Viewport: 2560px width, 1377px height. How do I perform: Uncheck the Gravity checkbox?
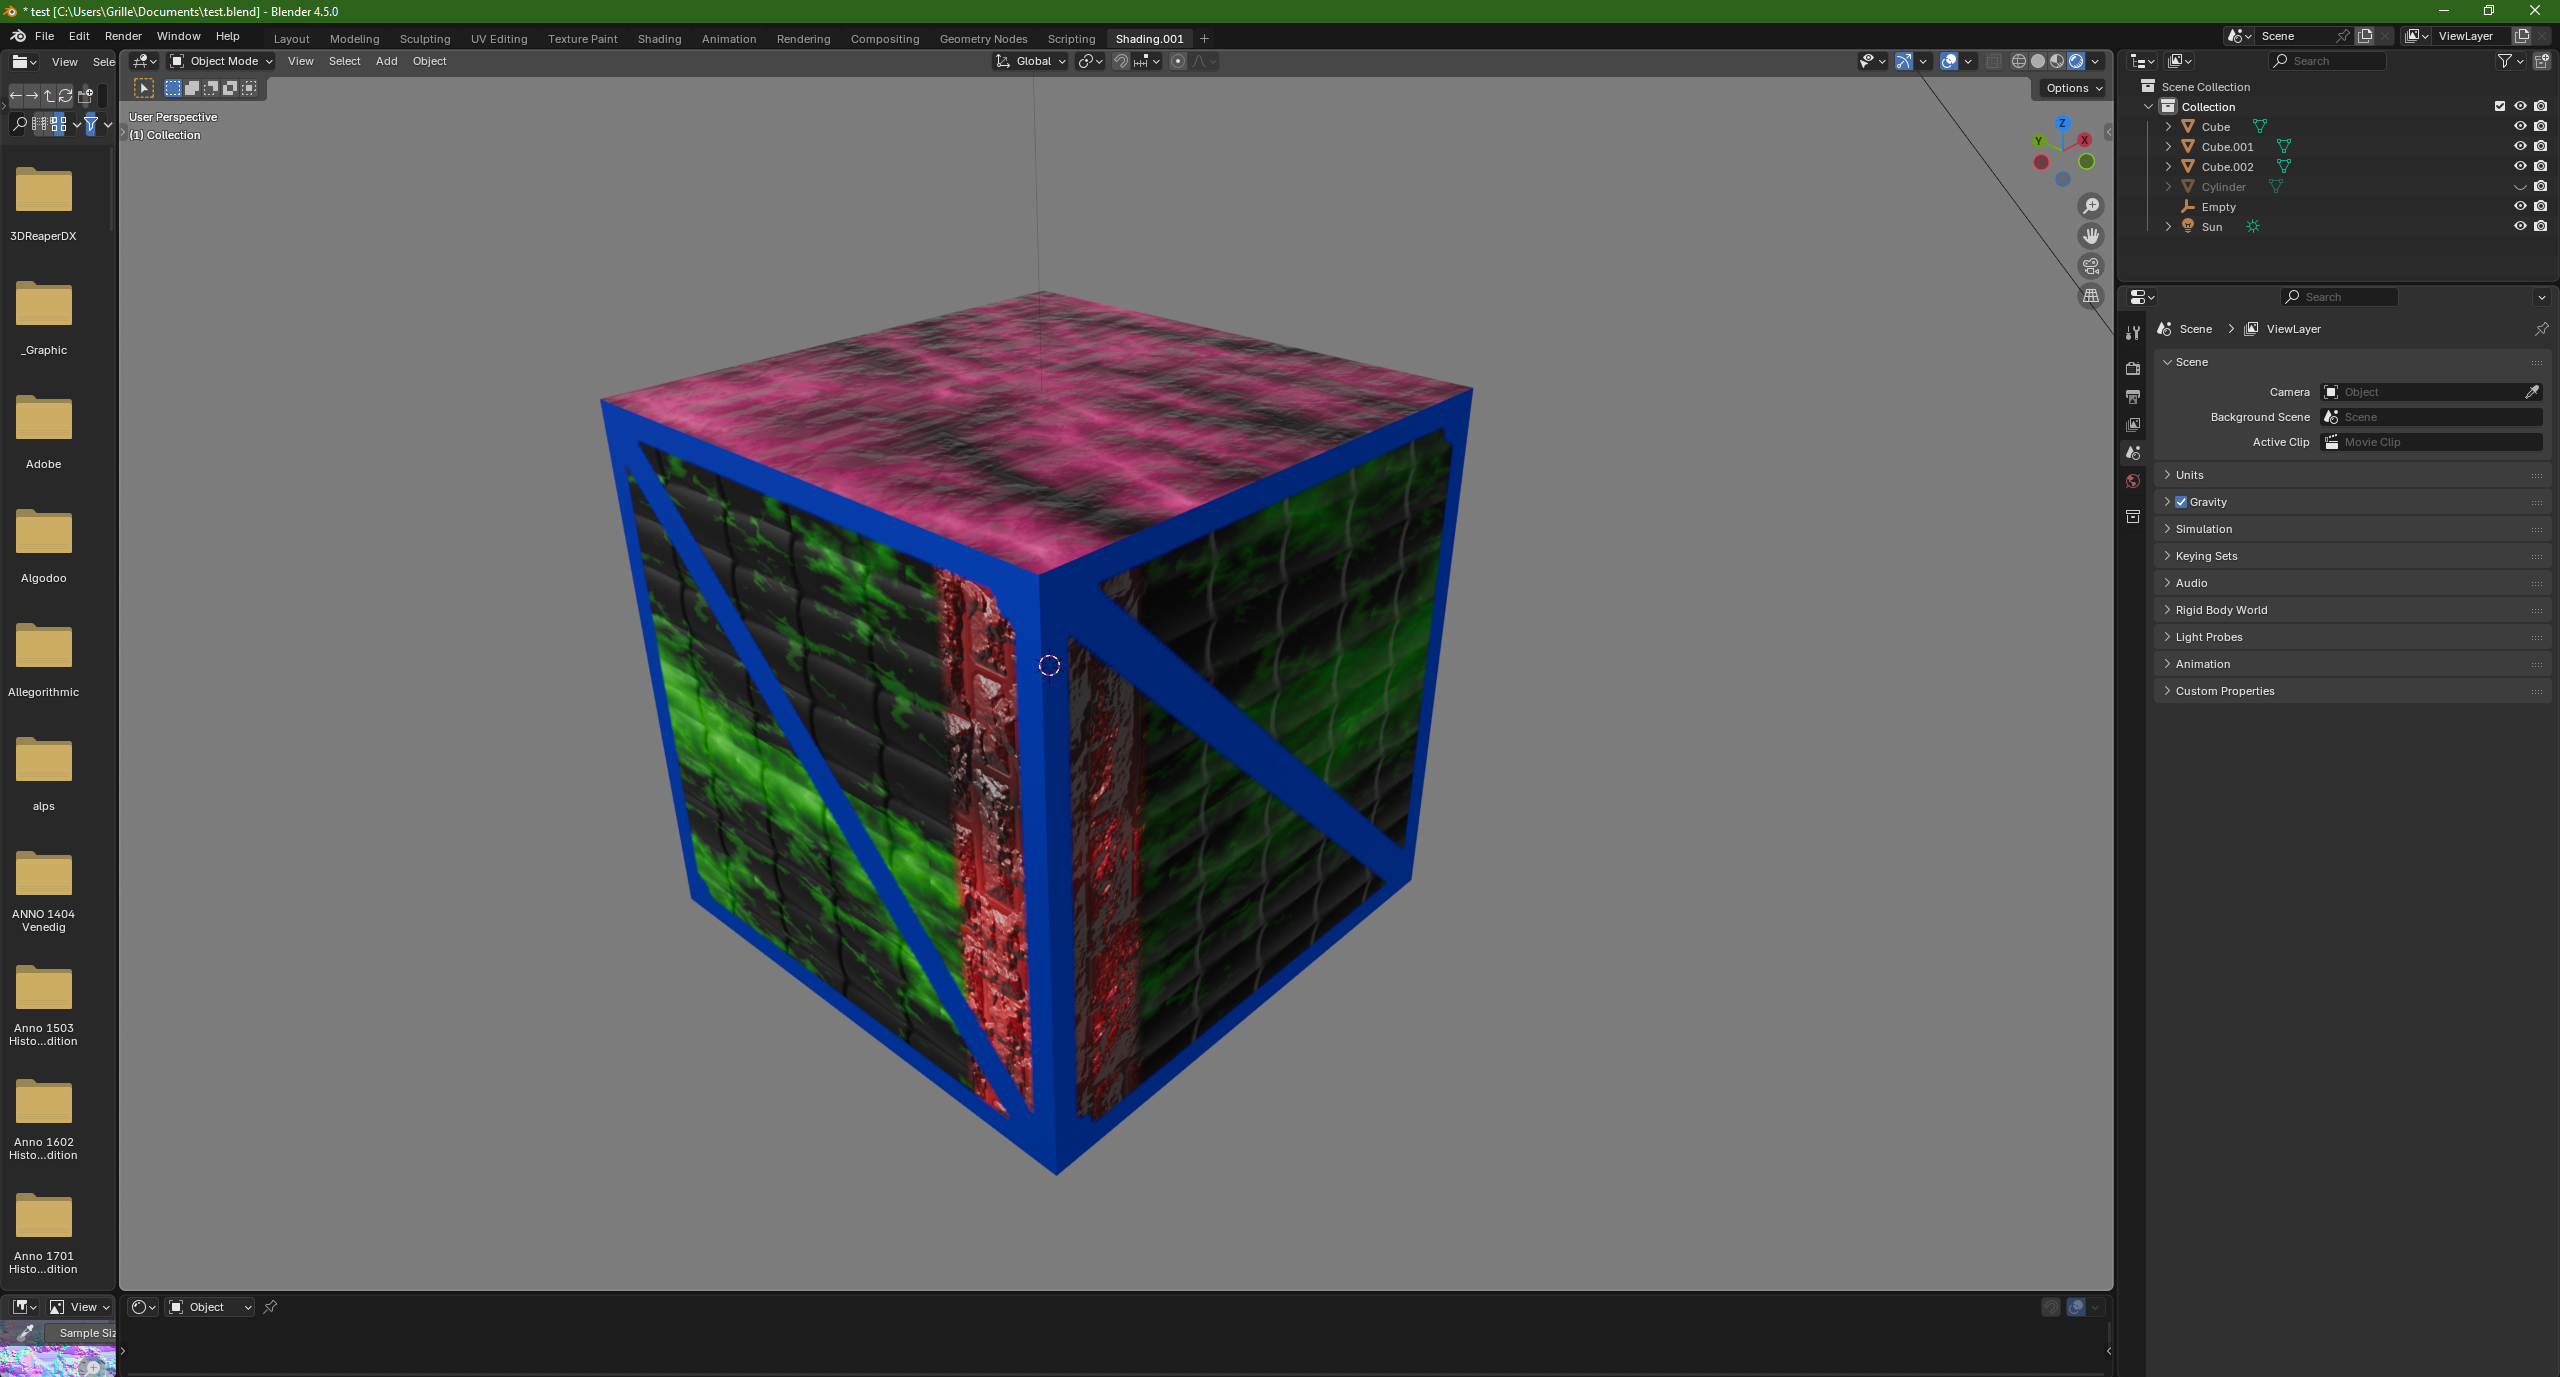(2181, 502)
